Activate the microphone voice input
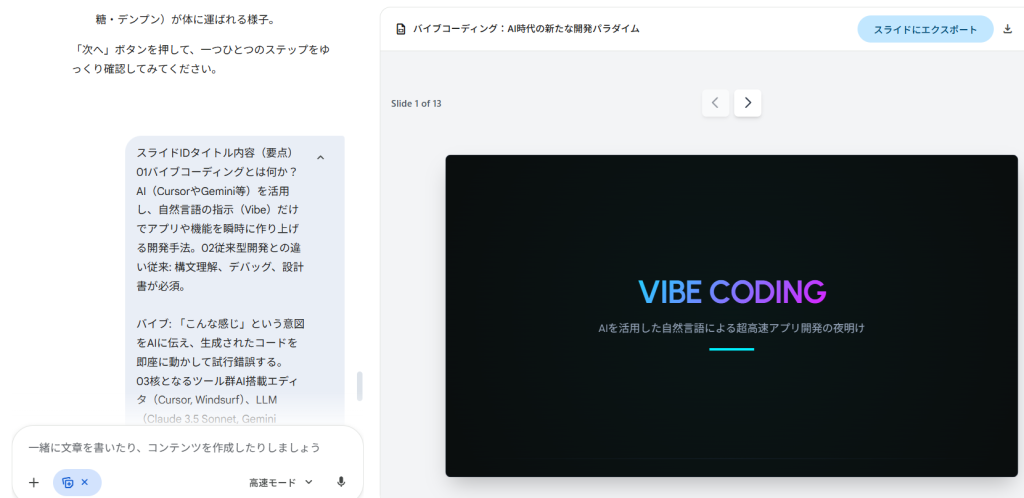The image size is (1024, 498). pos(341,482)
